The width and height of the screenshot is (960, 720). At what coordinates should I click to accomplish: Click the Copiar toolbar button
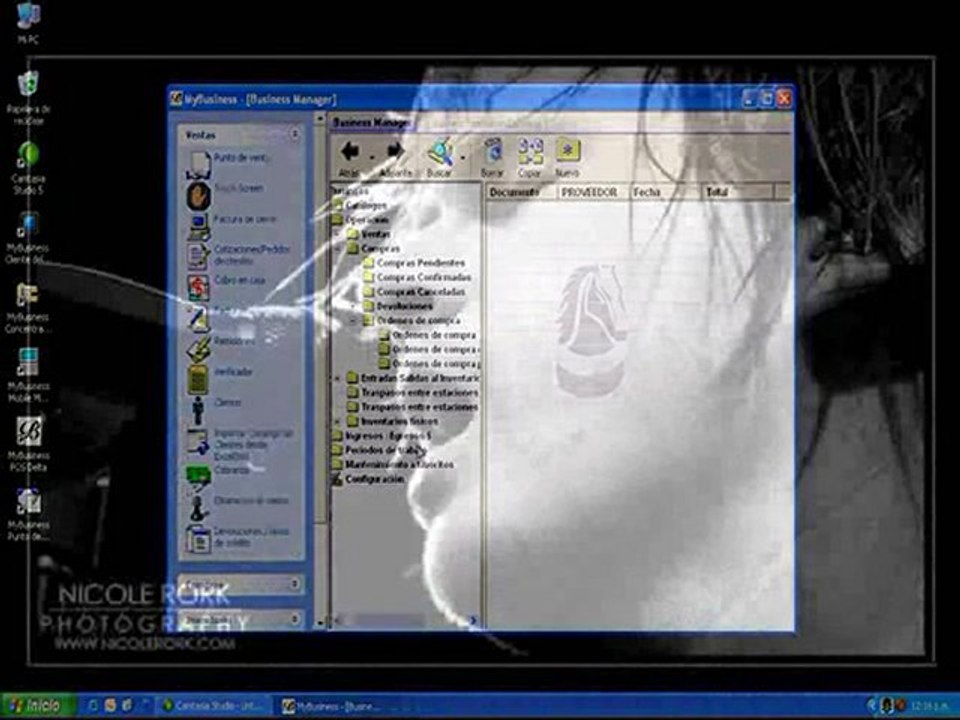(x=530, y=158)
